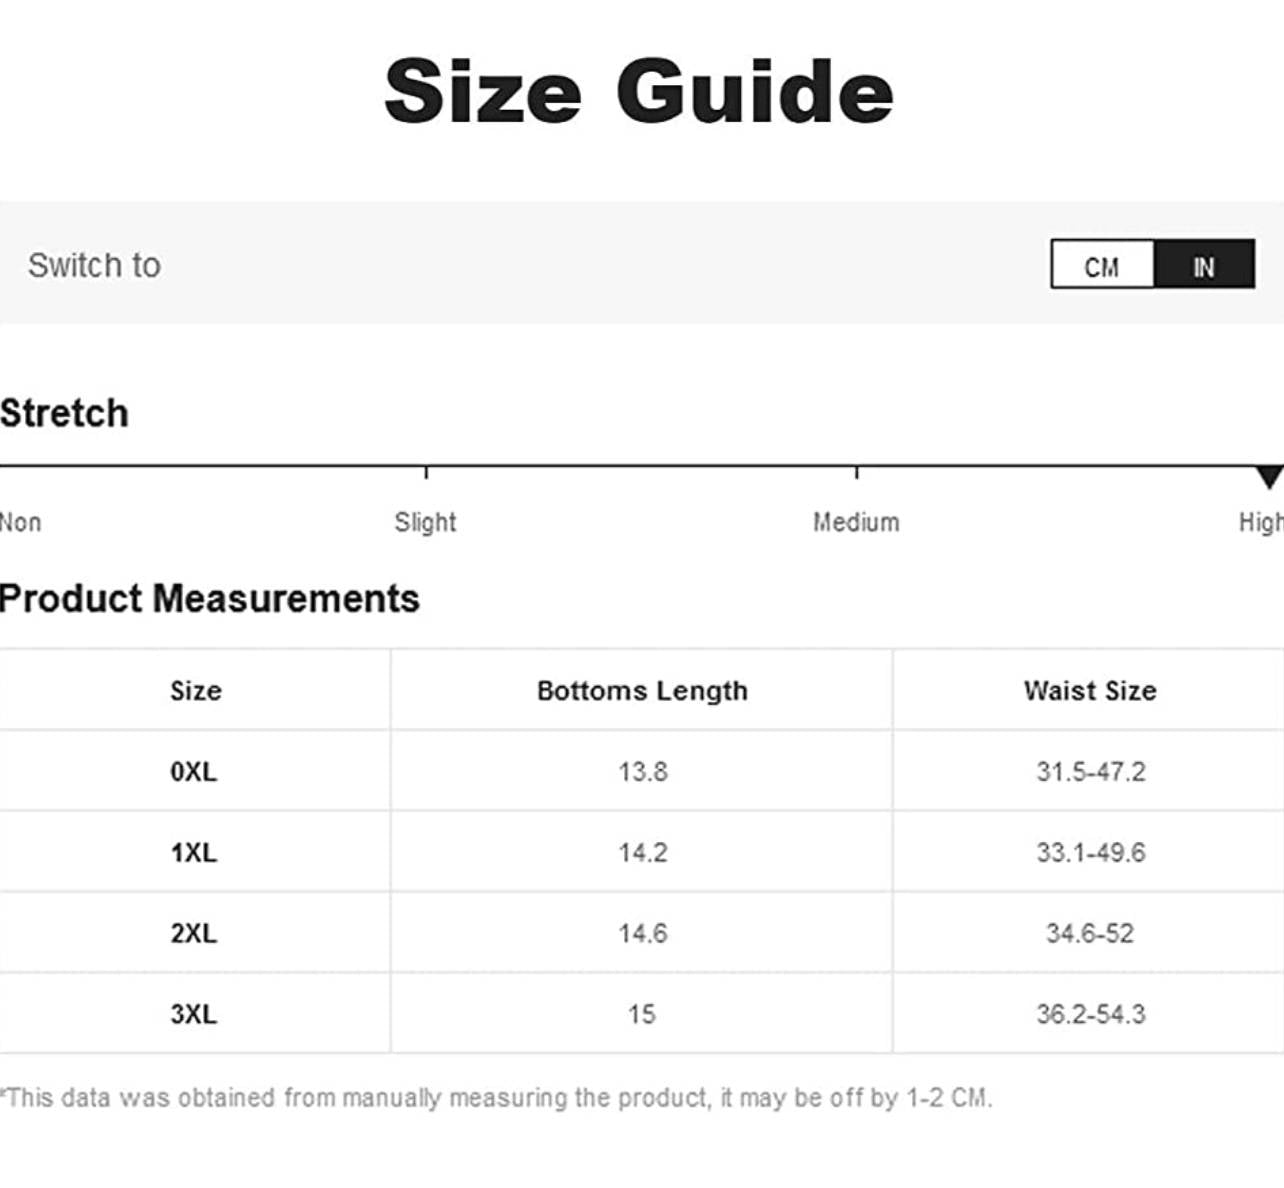Click the Stretch section heading
The height and width of the screenshot is (1188, 1284).
click(65, 413)
